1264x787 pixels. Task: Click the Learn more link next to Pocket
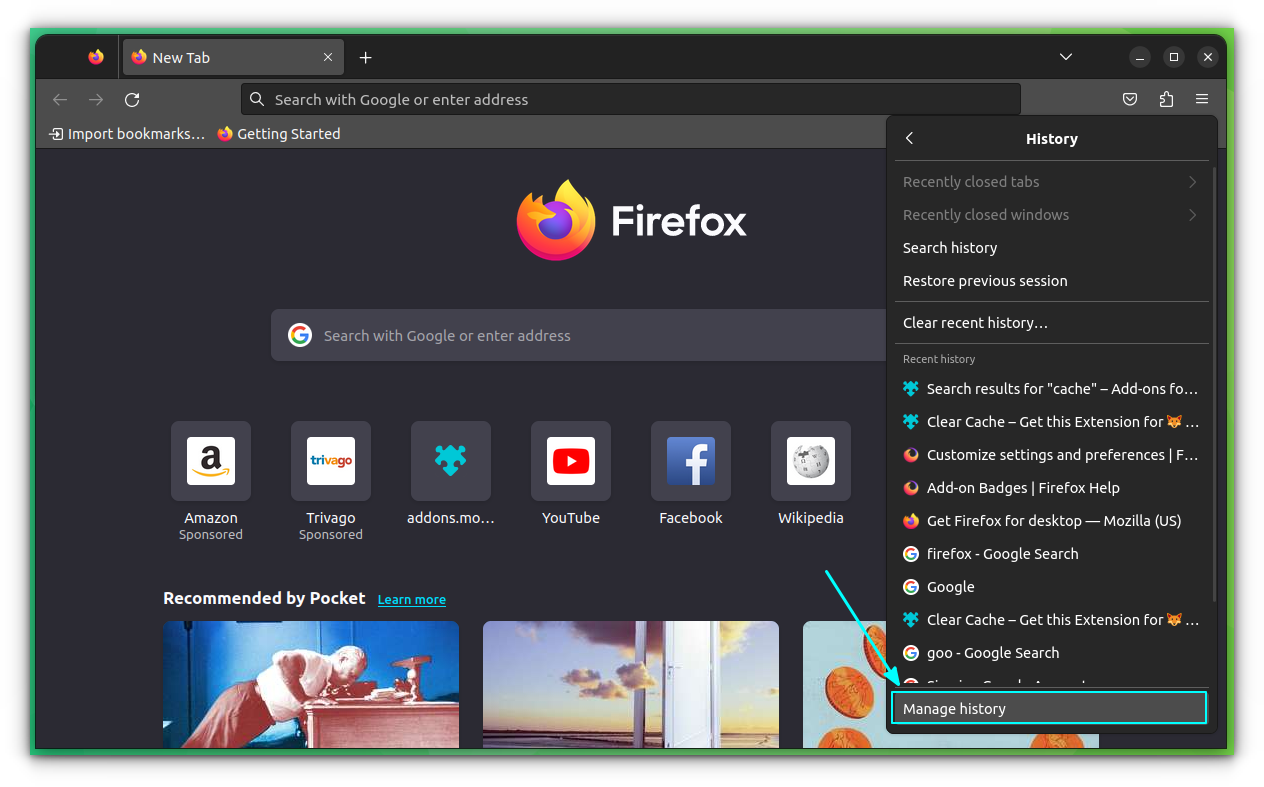pos(411,598)
